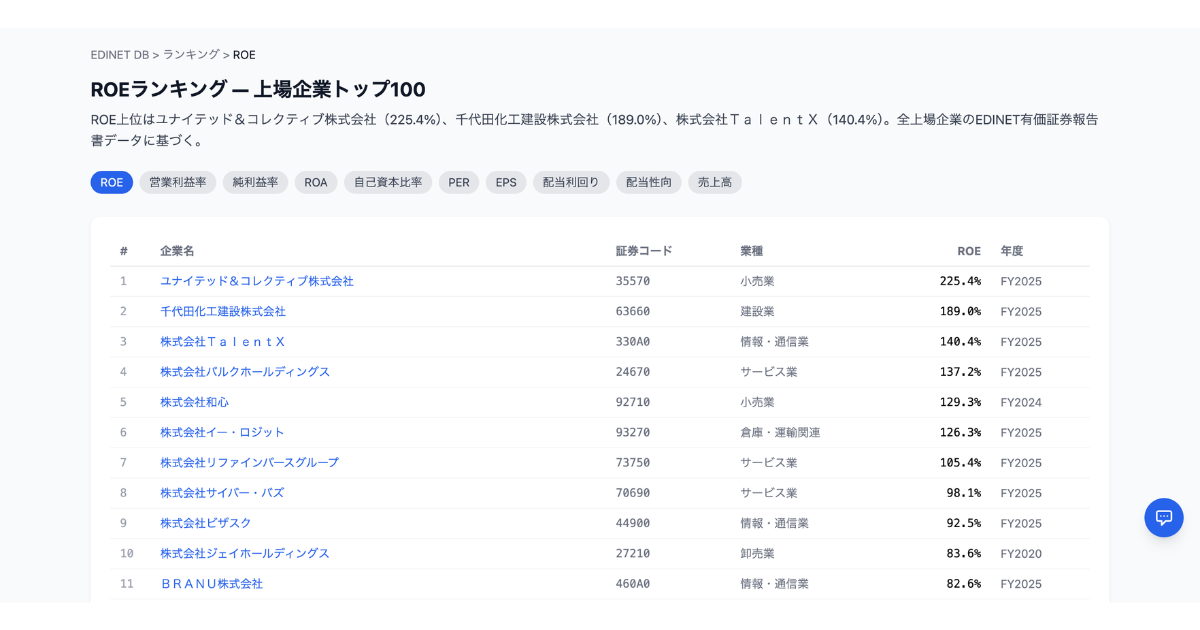The height and width of the screenshot is (630, 1200).
Task: Select the ROE ranking tab
Action: click(x=111, y=182)
